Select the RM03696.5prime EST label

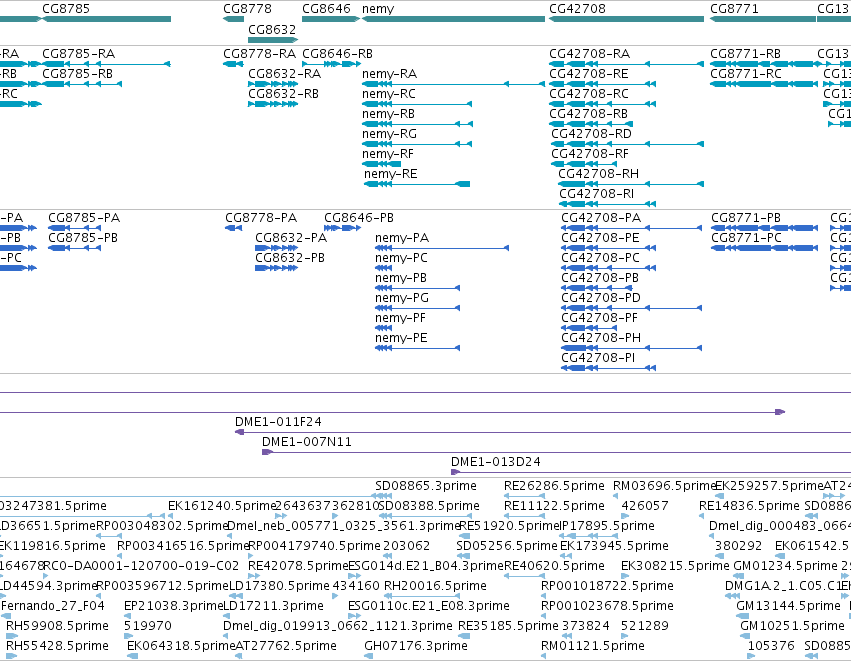click(665, 486)
